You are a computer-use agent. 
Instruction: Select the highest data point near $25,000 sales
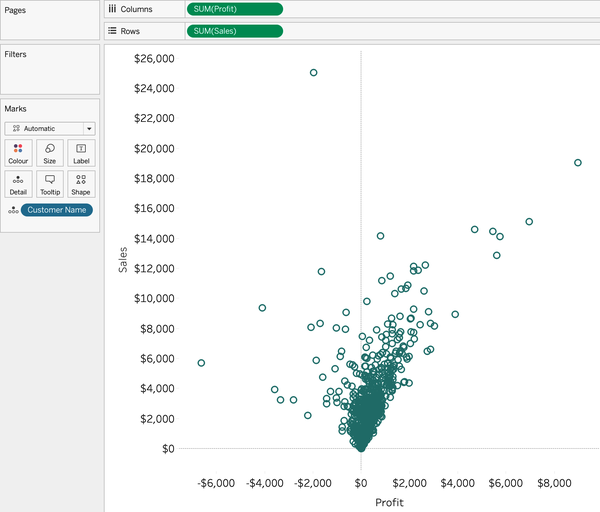pyautogui.click(x=313, y=73)
